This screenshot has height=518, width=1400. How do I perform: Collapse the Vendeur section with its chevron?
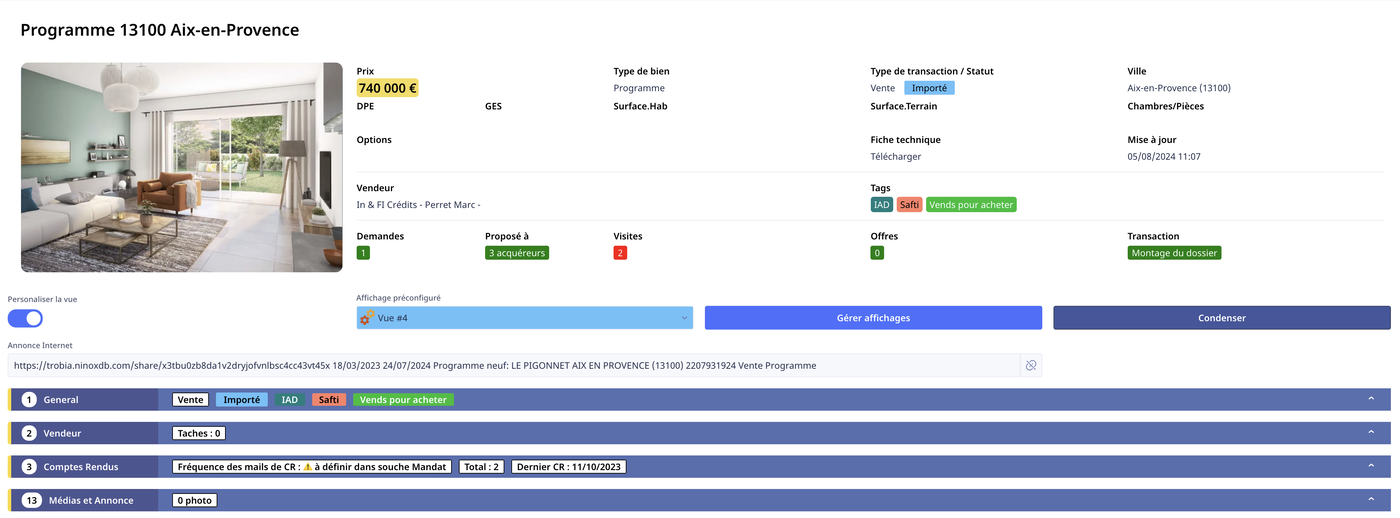(x=1371, y=433)
